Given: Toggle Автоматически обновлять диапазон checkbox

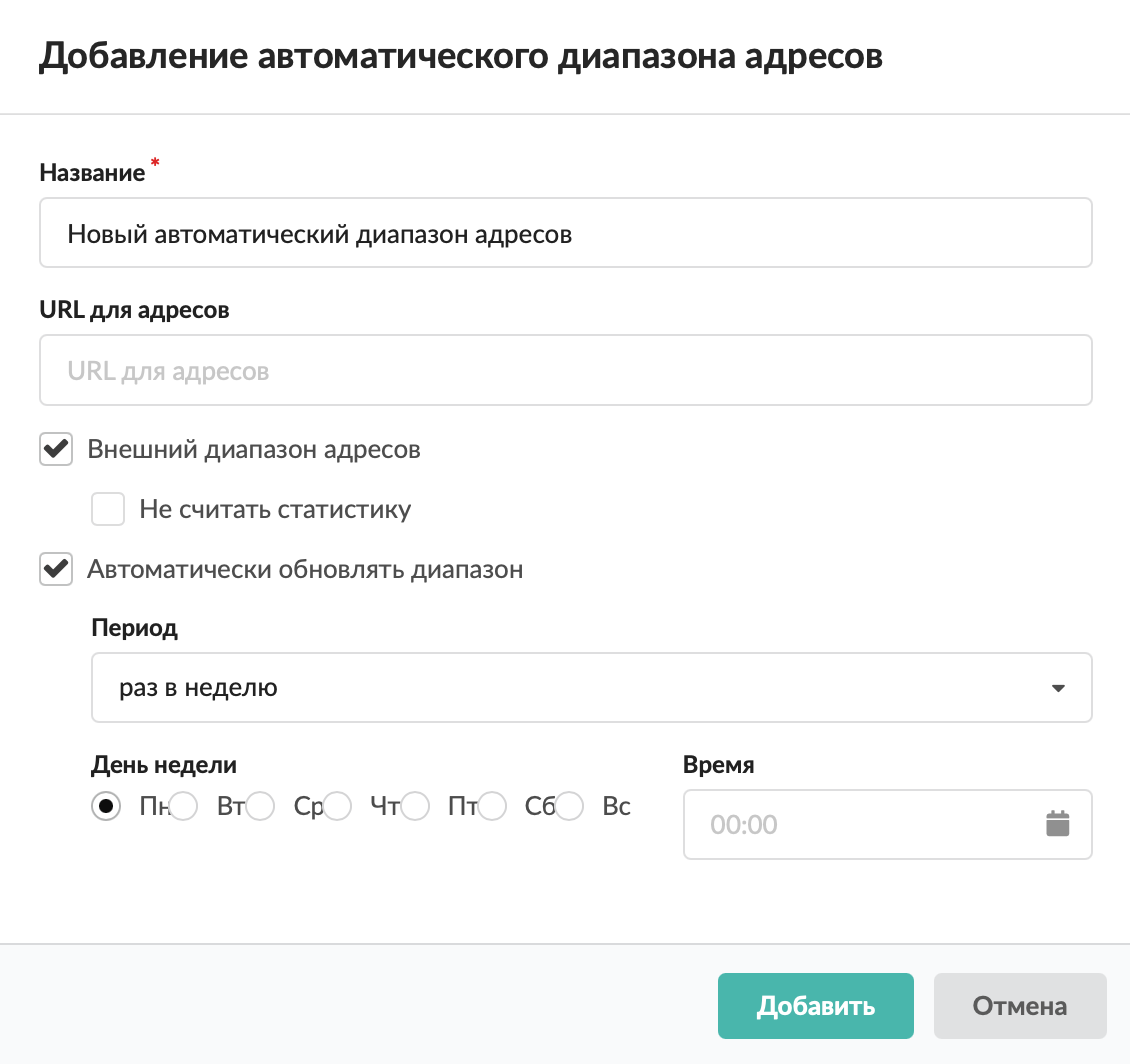Looking at the screenshot, I should [x=56, y=570].
